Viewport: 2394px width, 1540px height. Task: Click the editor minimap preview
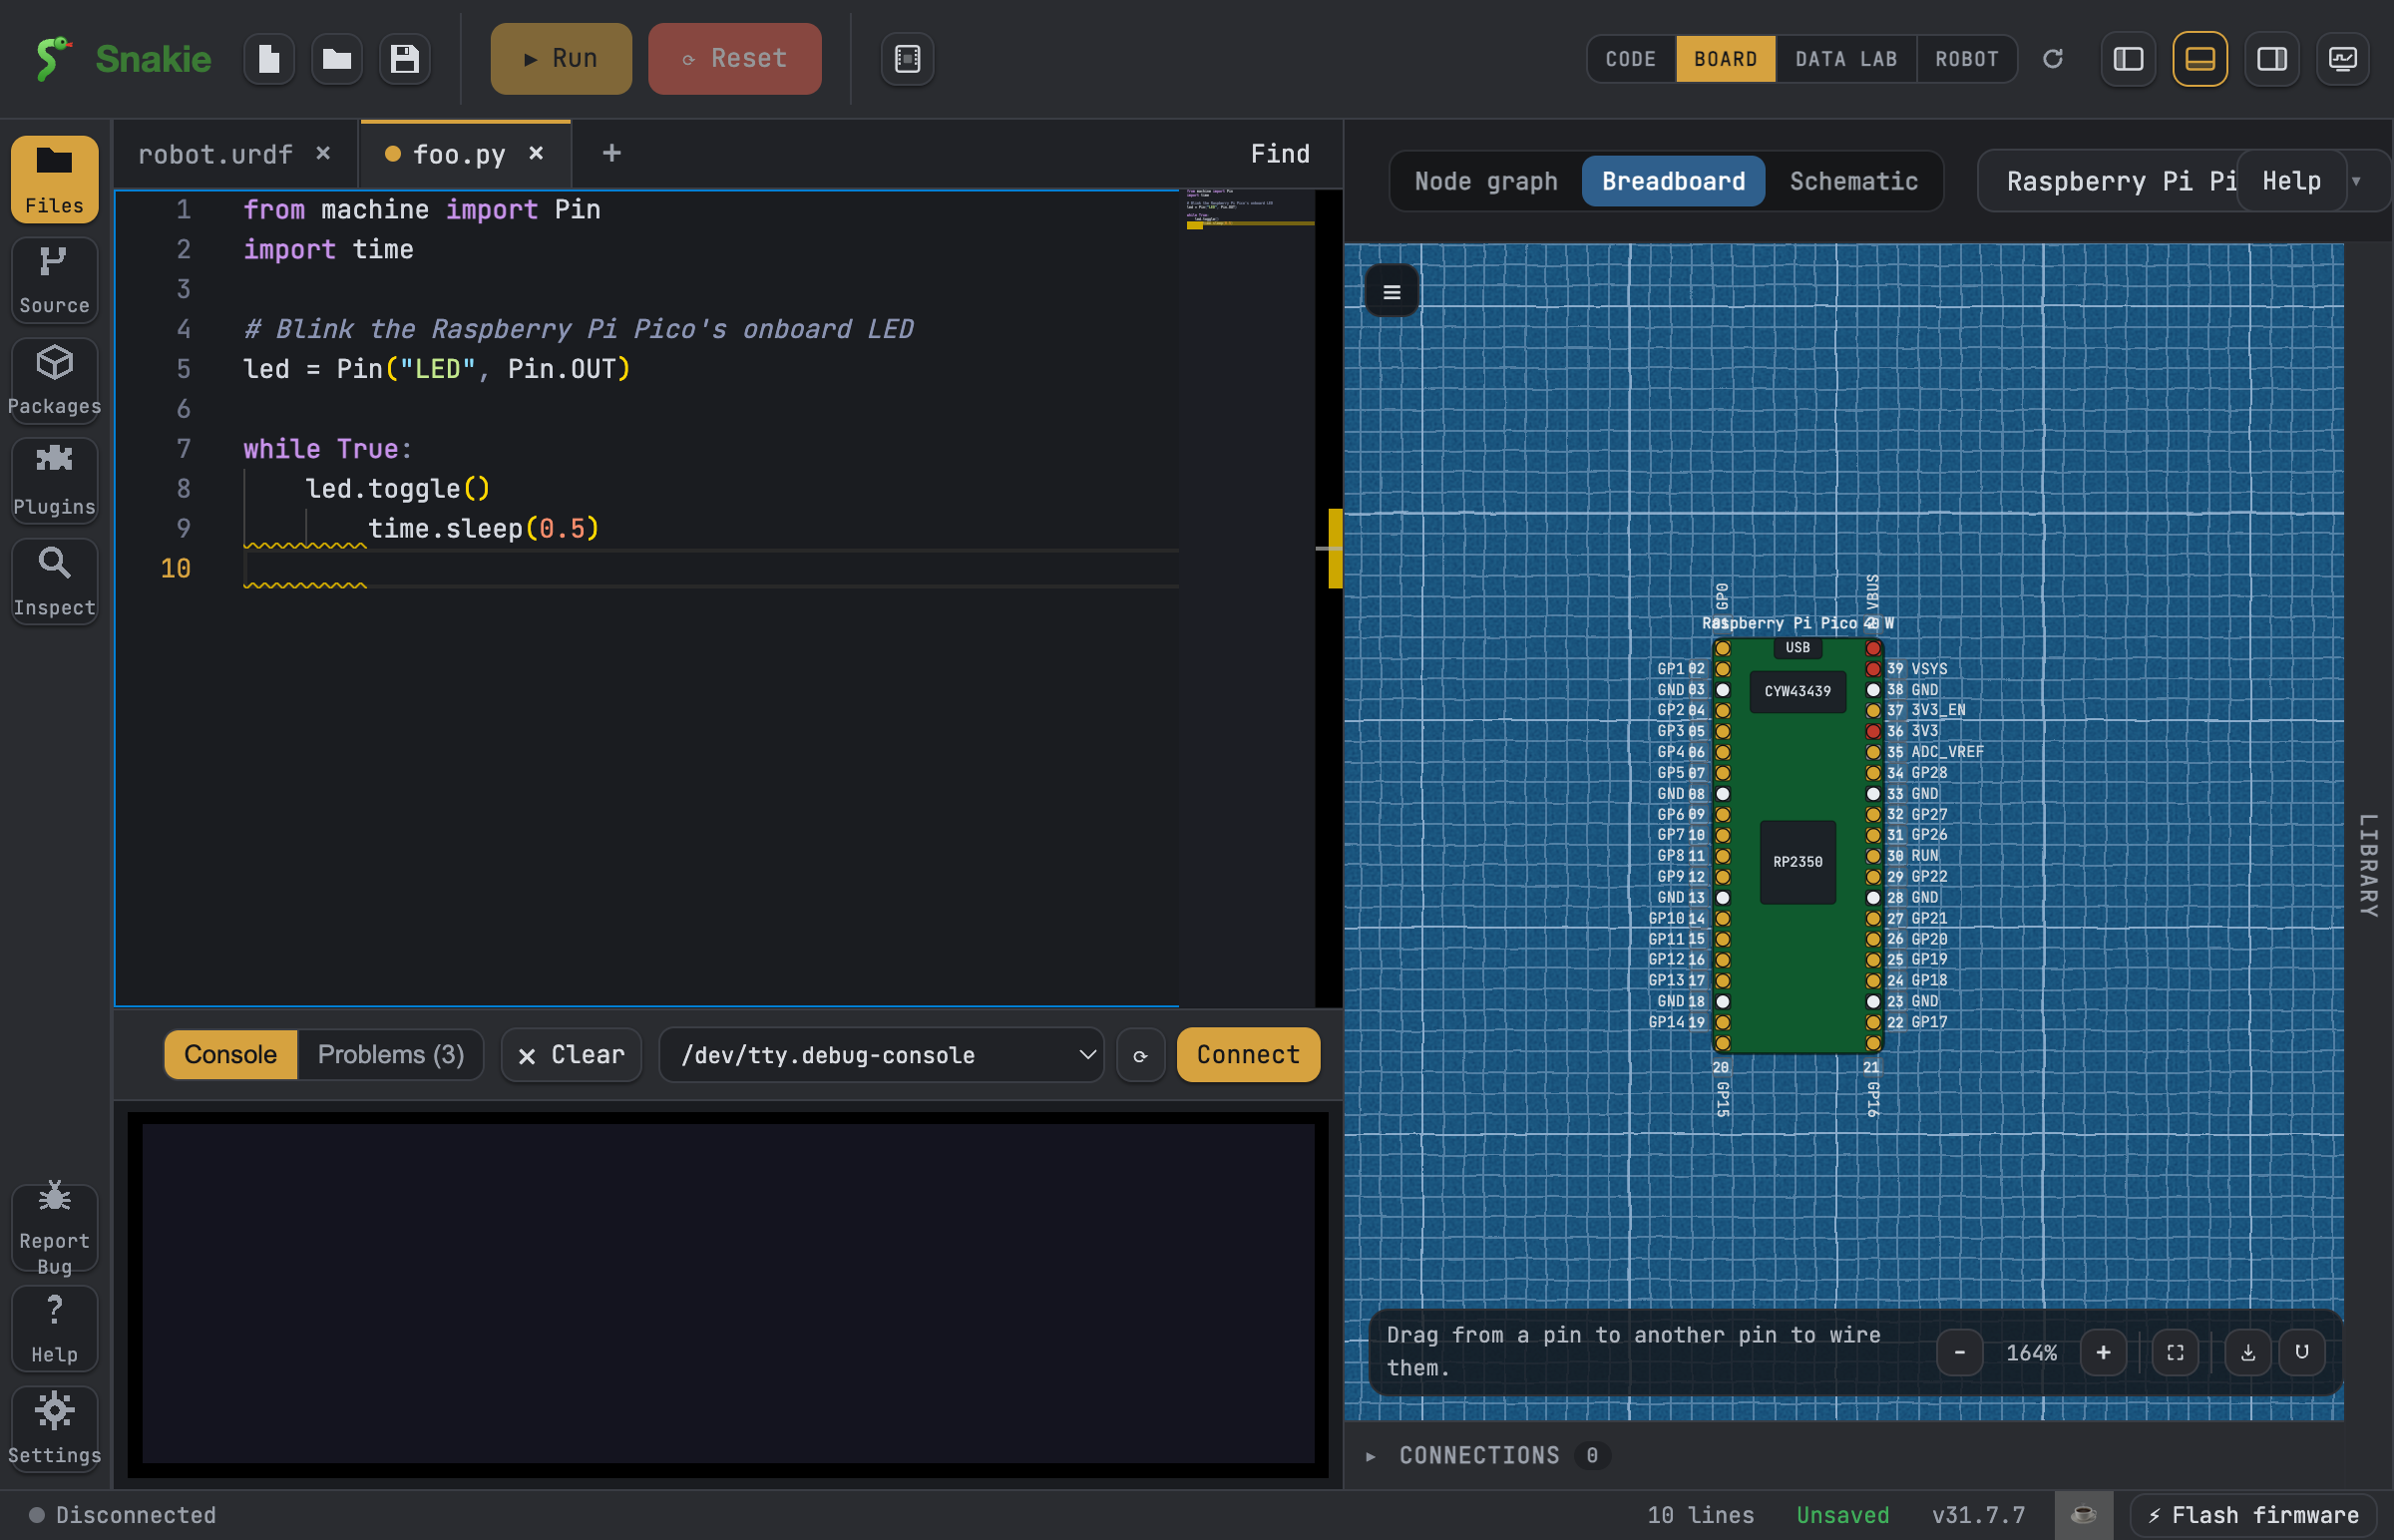(x=1248, y=208)
